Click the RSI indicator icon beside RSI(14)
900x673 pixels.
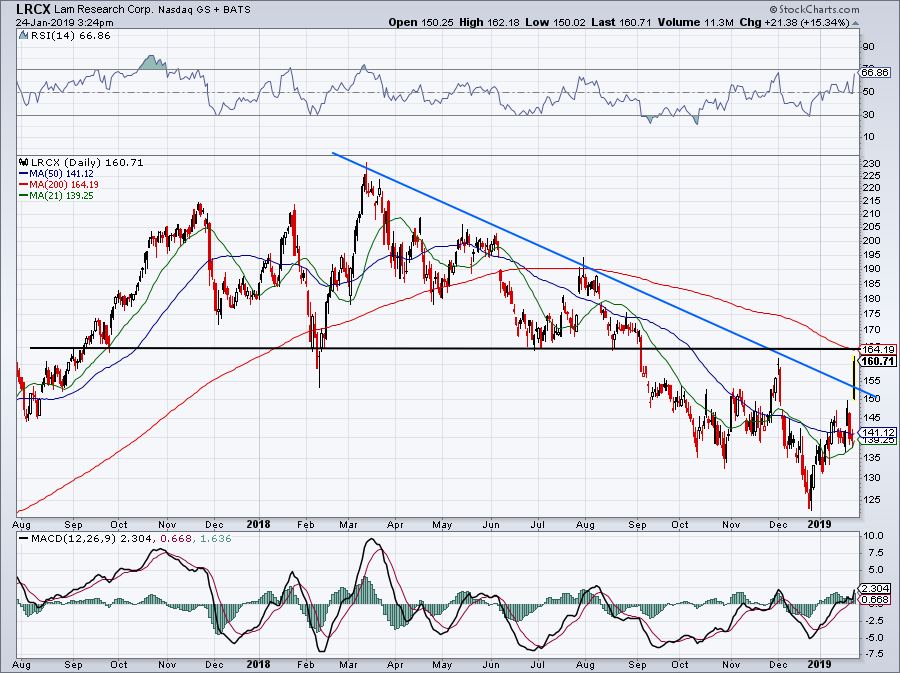click(x=23, y=36)
